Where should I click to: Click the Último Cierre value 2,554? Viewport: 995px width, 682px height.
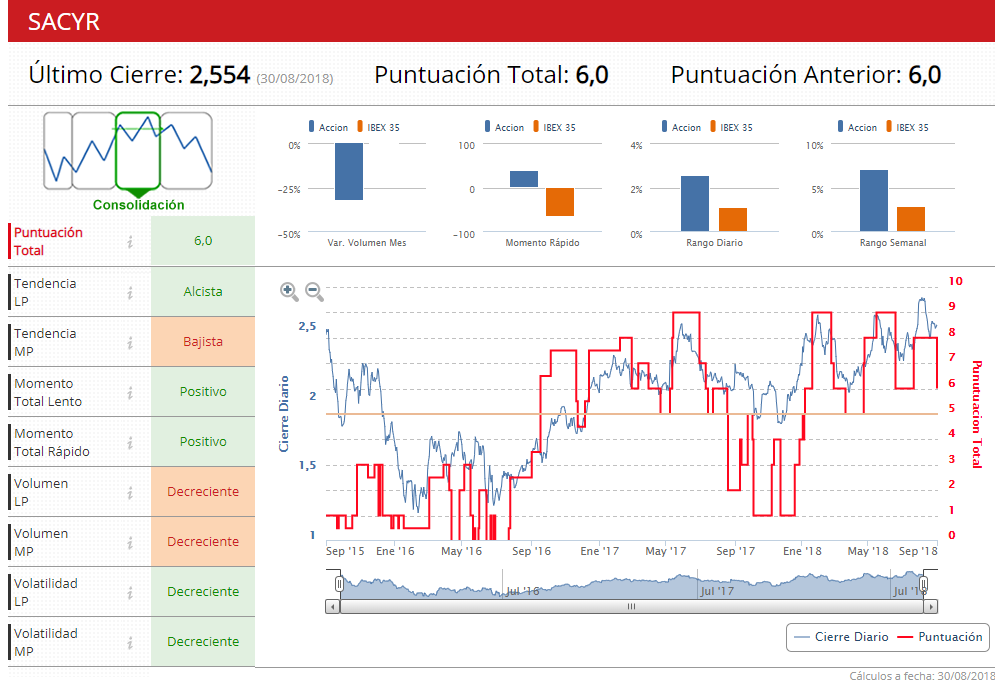[220, 75]
